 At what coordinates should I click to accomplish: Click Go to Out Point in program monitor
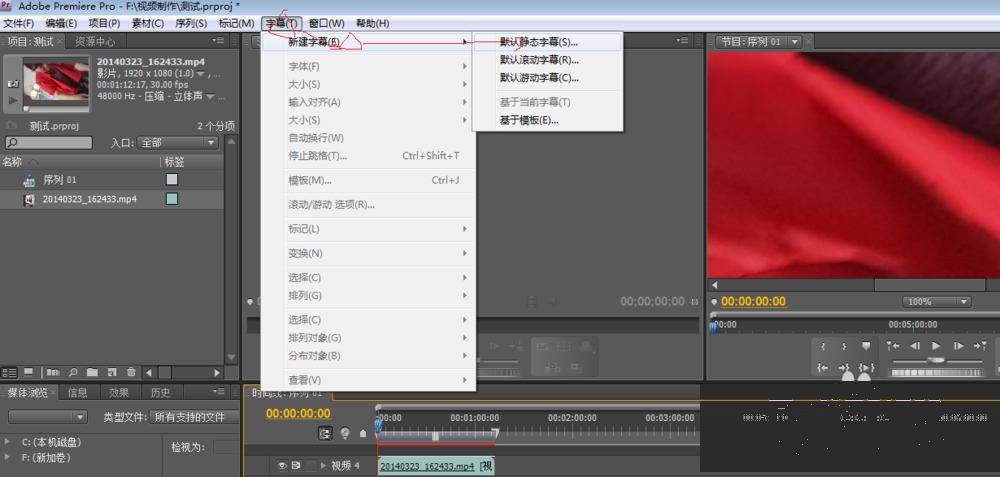(x=844, y=367)
